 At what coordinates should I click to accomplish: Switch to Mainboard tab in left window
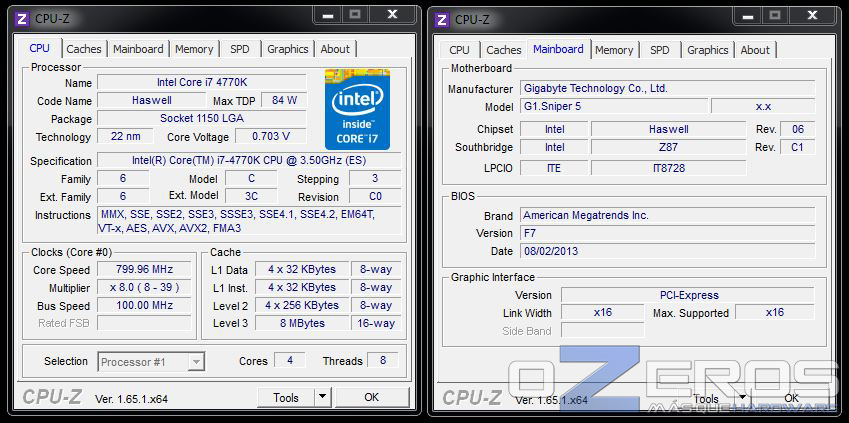pos(138,49)
